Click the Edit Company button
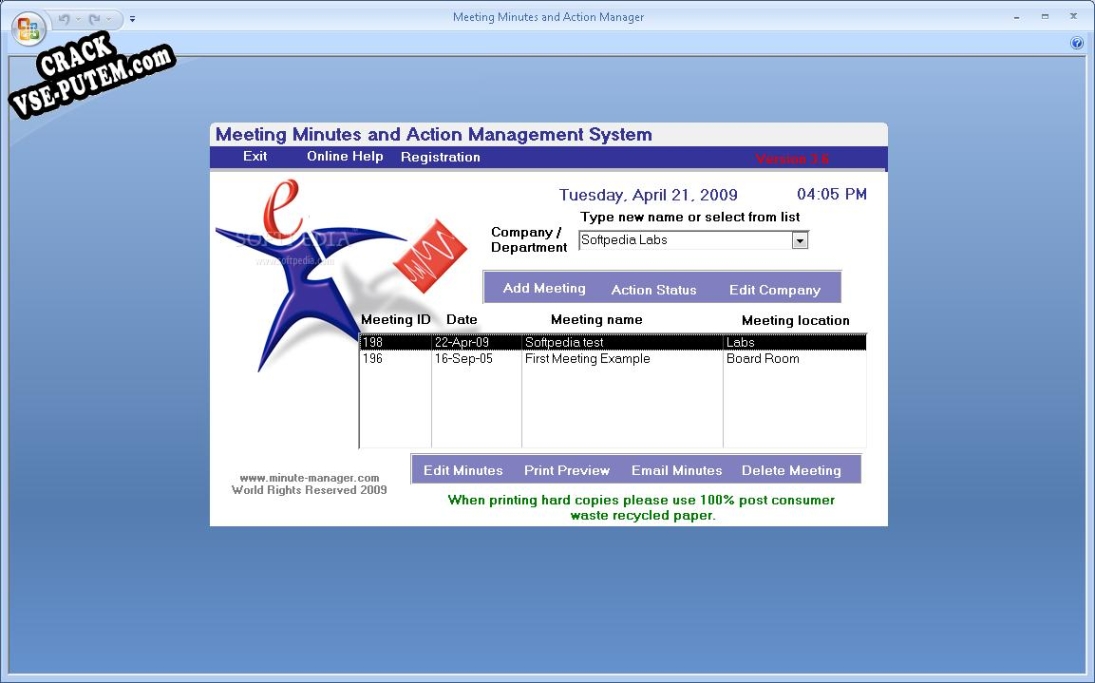This screenshot has height=683, width=1095. point(774,290)
